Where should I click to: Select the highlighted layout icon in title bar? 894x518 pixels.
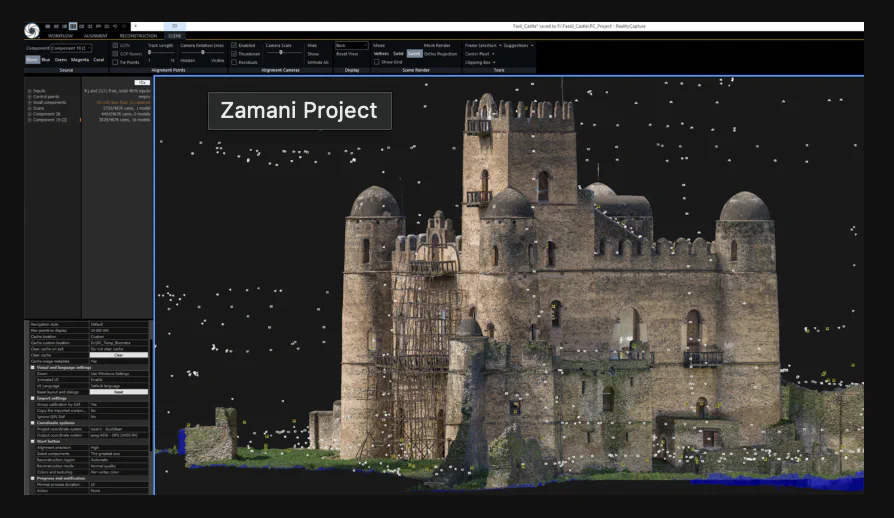[74, 25]
